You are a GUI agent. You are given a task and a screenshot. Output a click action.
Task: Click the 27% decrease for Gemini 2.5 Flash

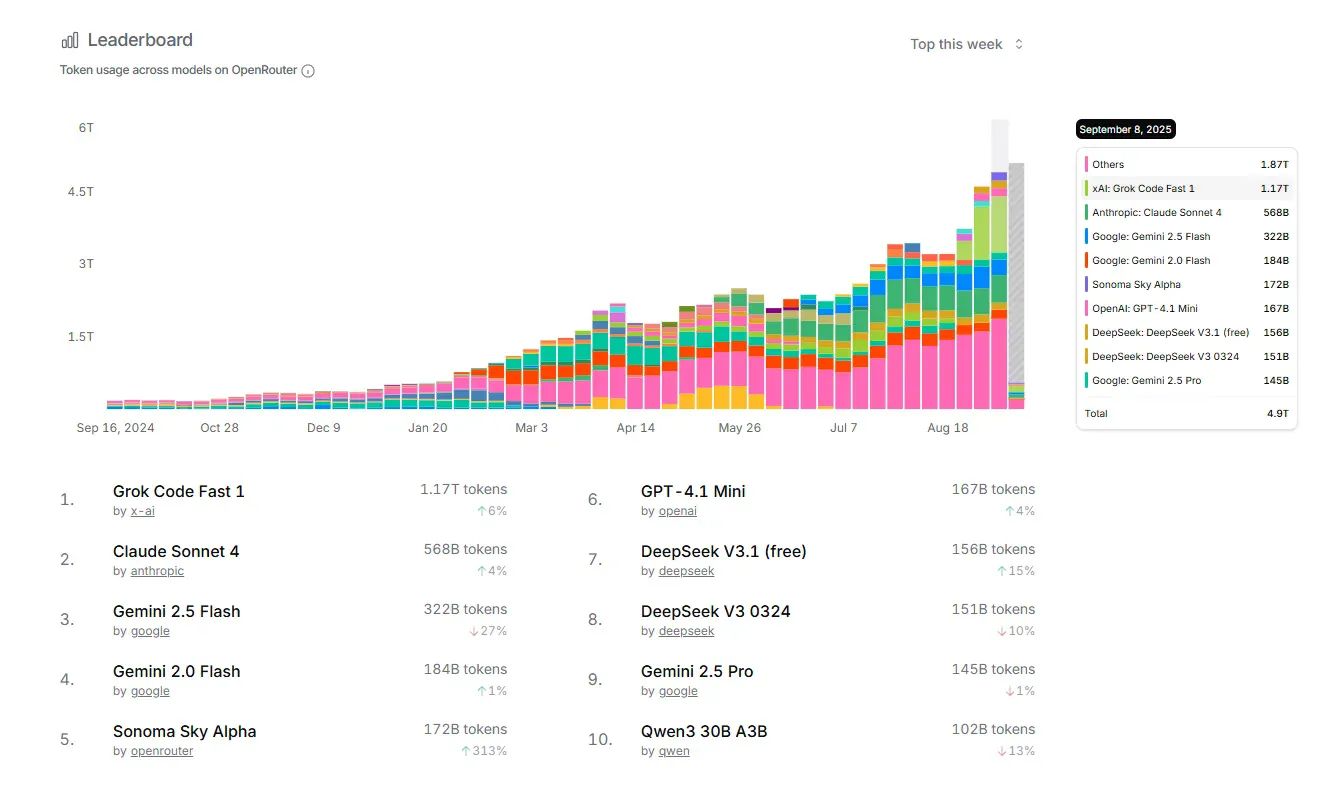(x=488, y=631)
